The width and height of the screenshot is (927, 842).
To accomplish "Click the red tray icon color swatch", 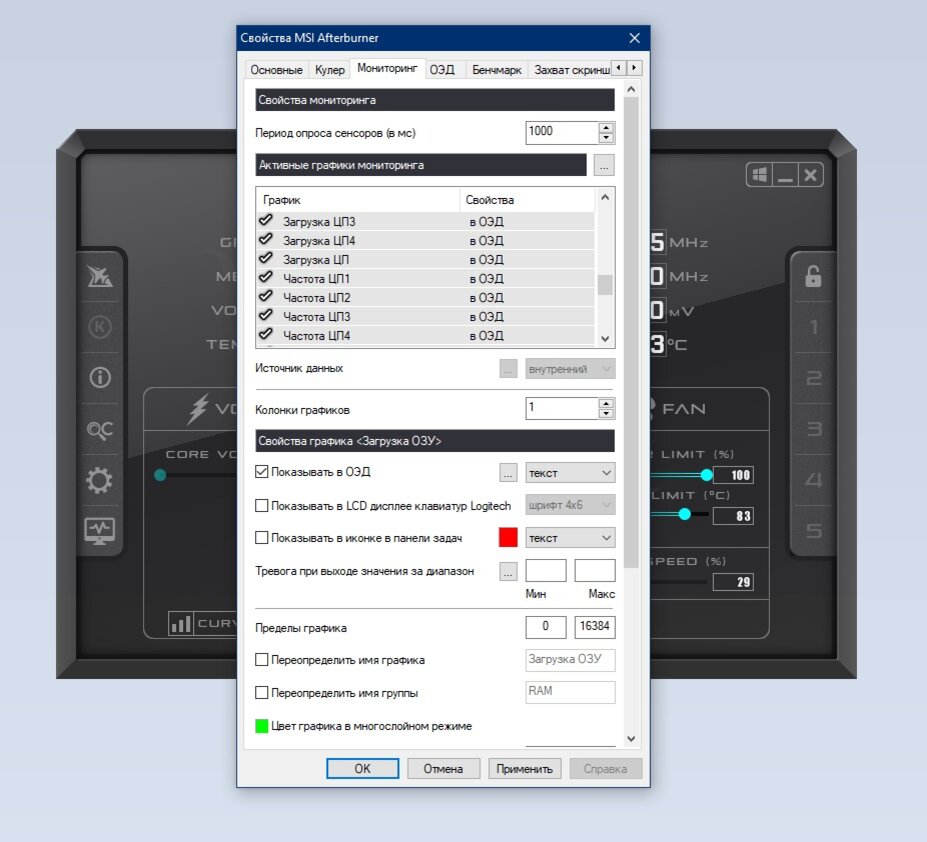I will coord(508,537).
